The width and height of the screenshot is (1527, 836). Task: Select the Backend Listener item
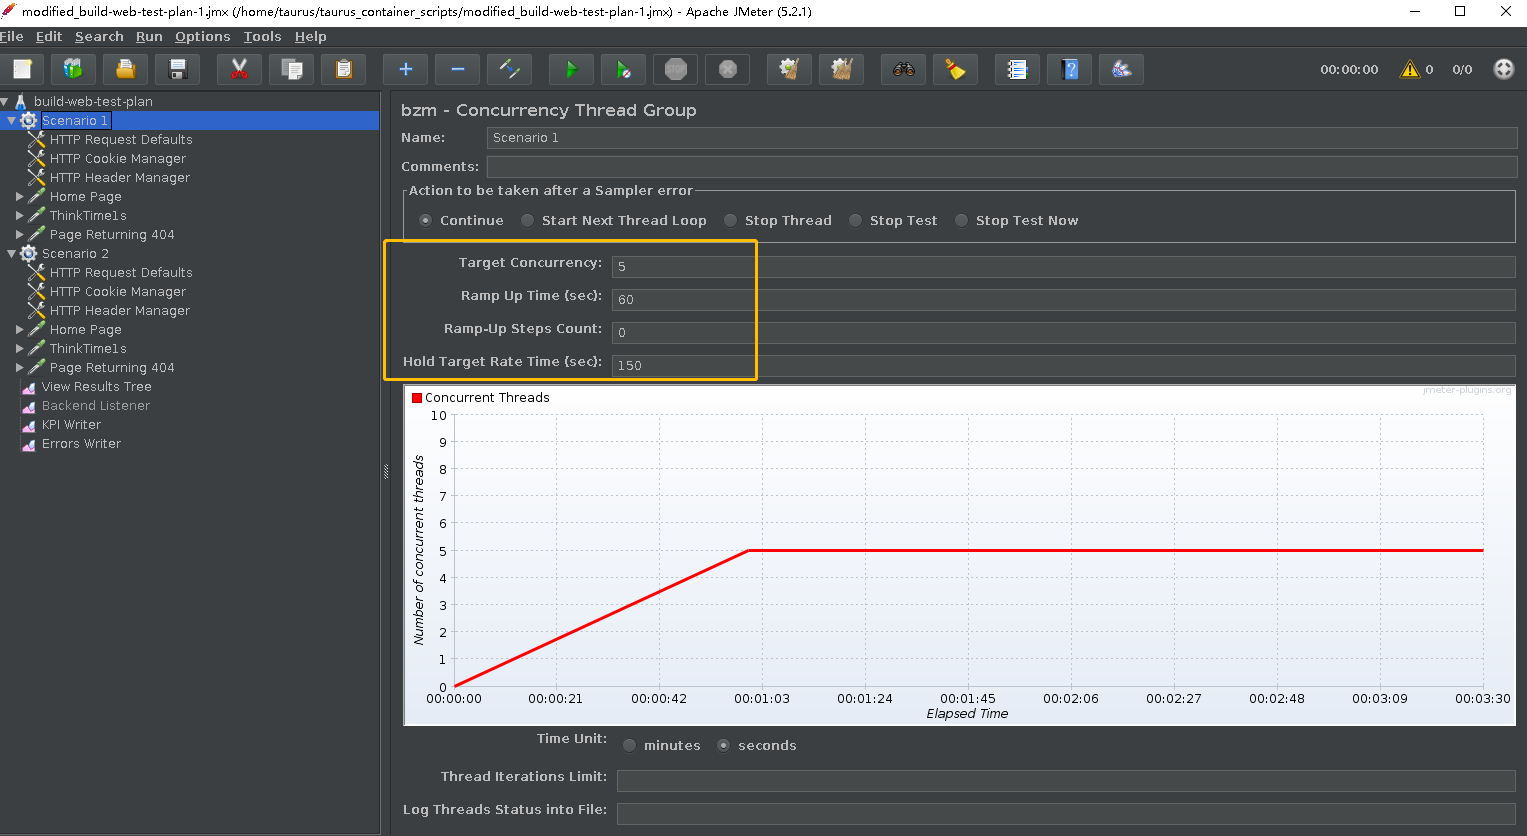(x=95, y=405)
